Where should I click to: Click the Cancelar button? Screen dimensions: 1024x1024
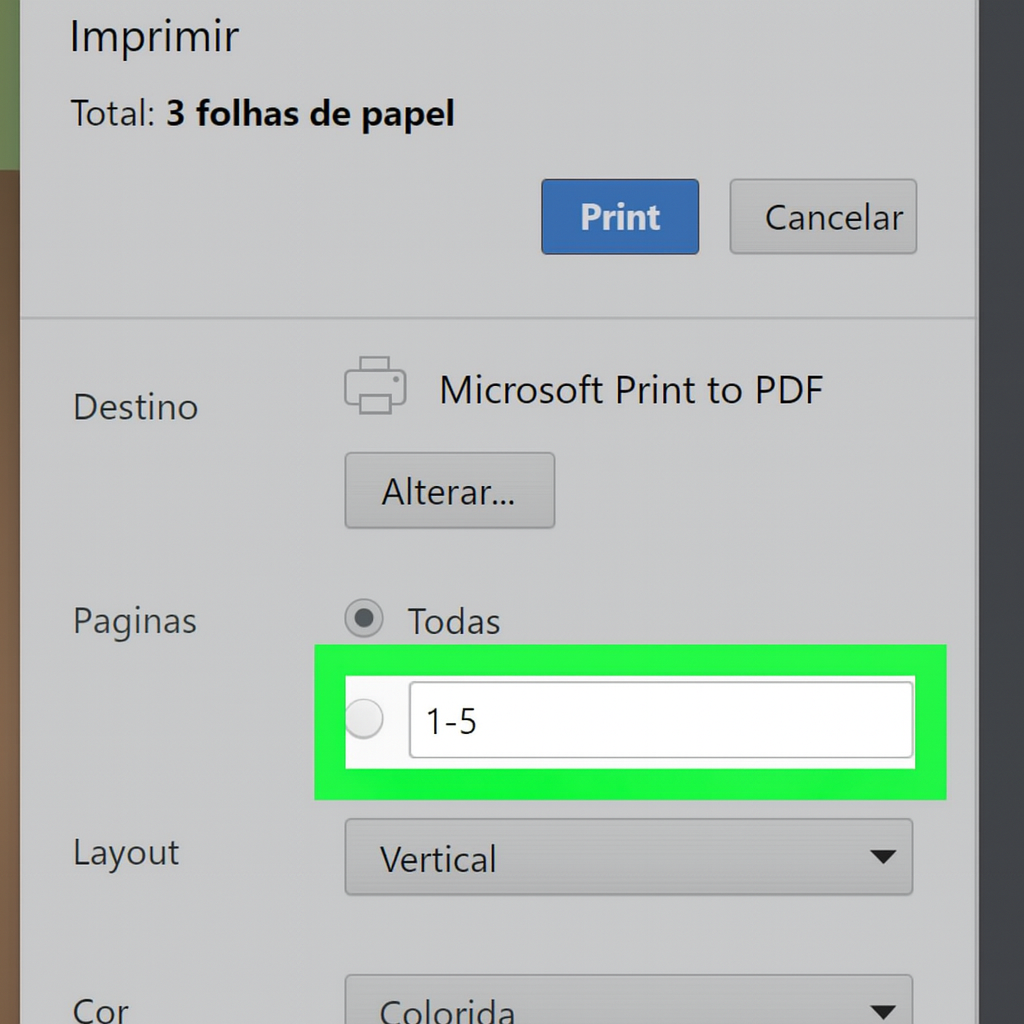click(822, 216)
